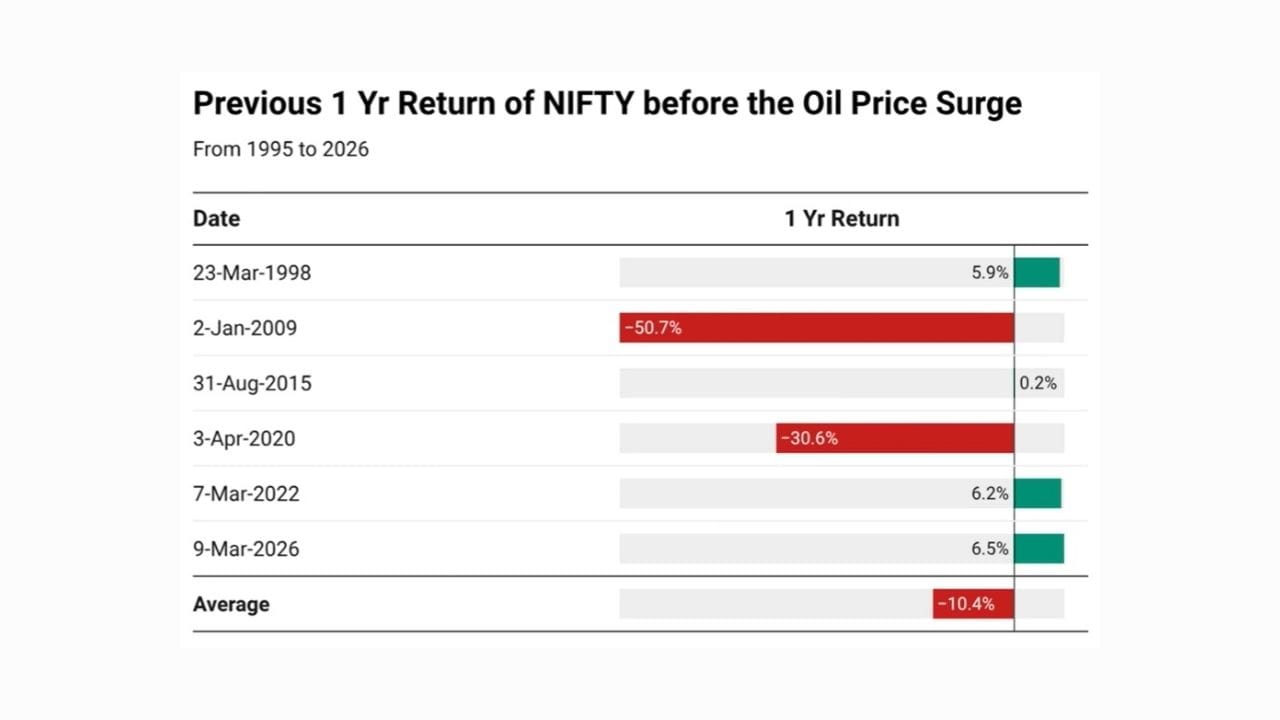Select the 2-Jan-2009 date cell

point(245,328)
